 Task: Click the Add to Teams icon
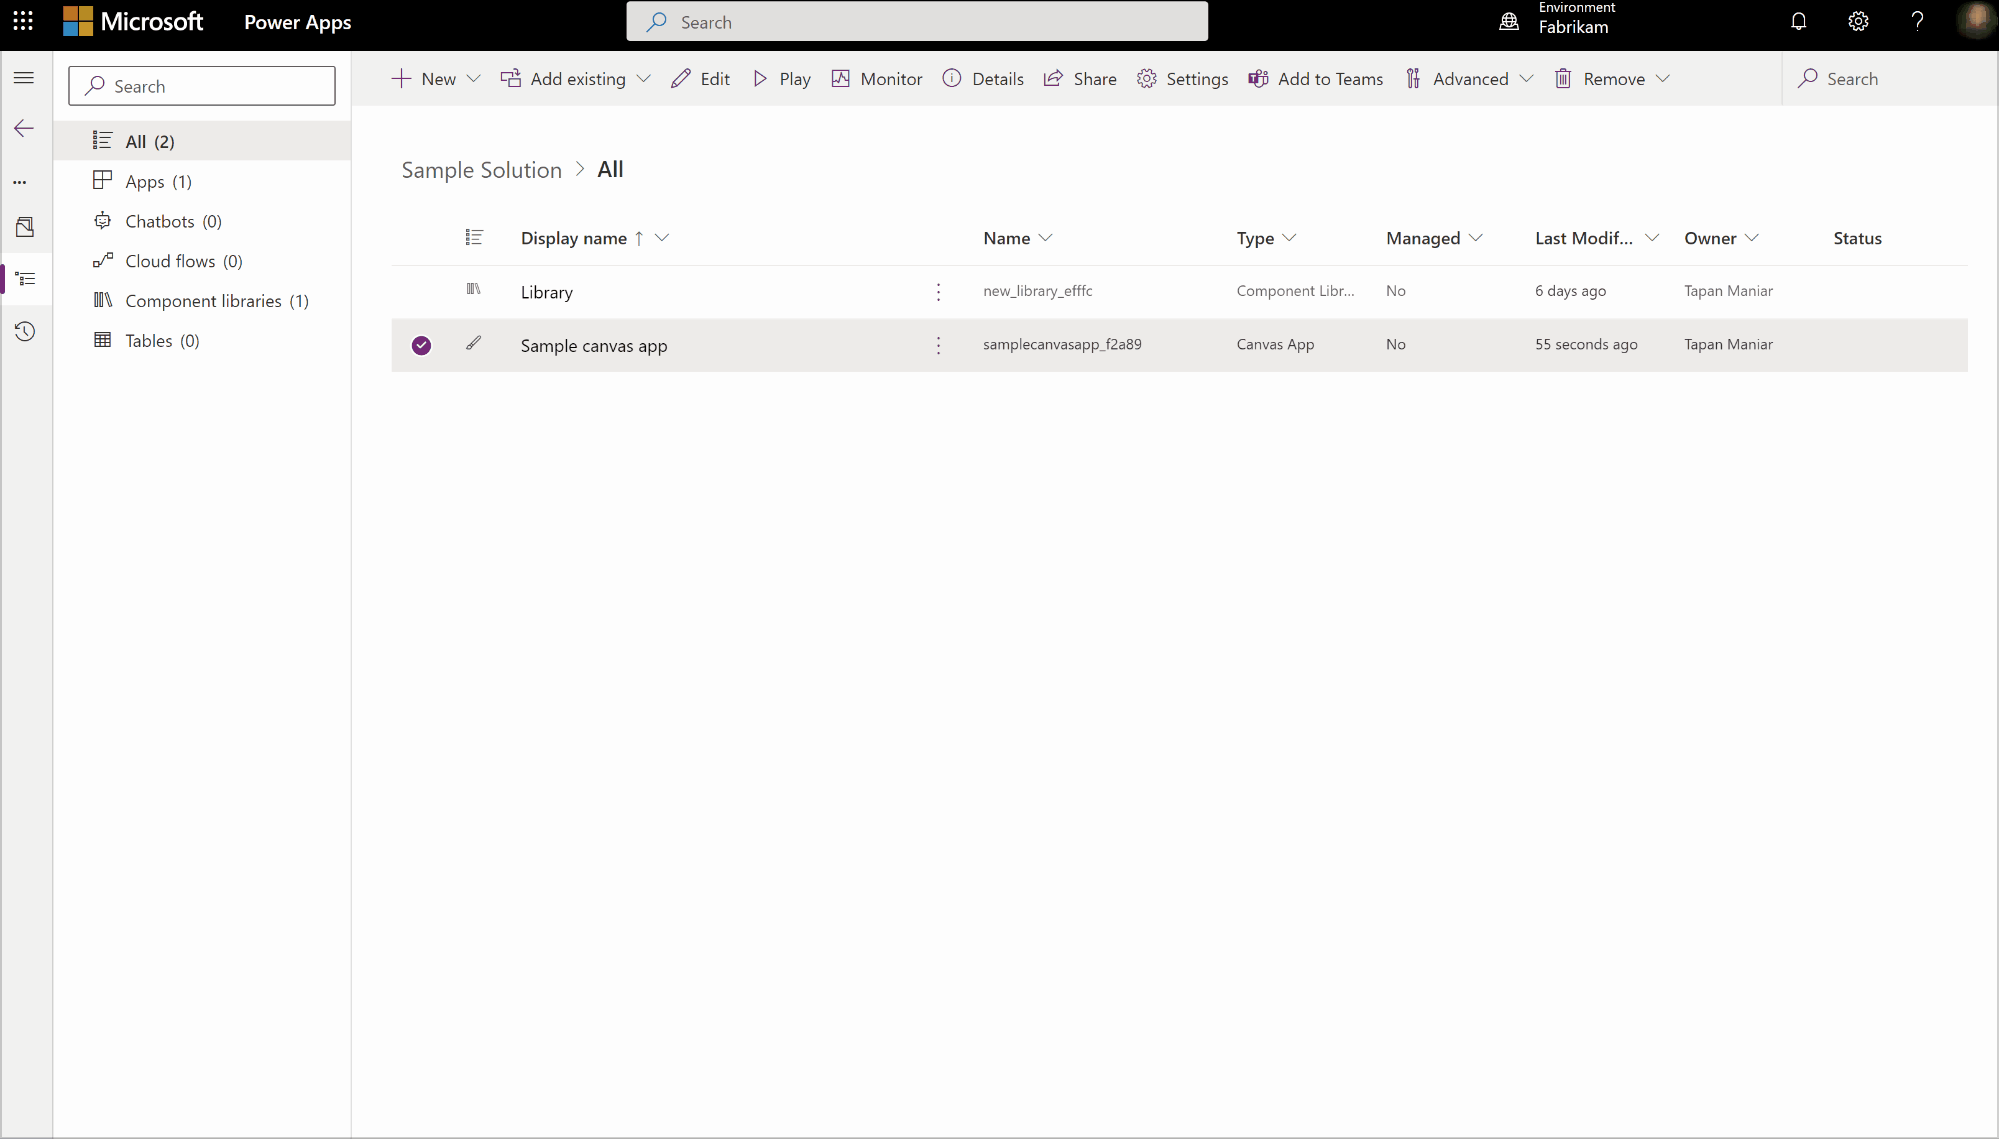tap(1258, 78)
